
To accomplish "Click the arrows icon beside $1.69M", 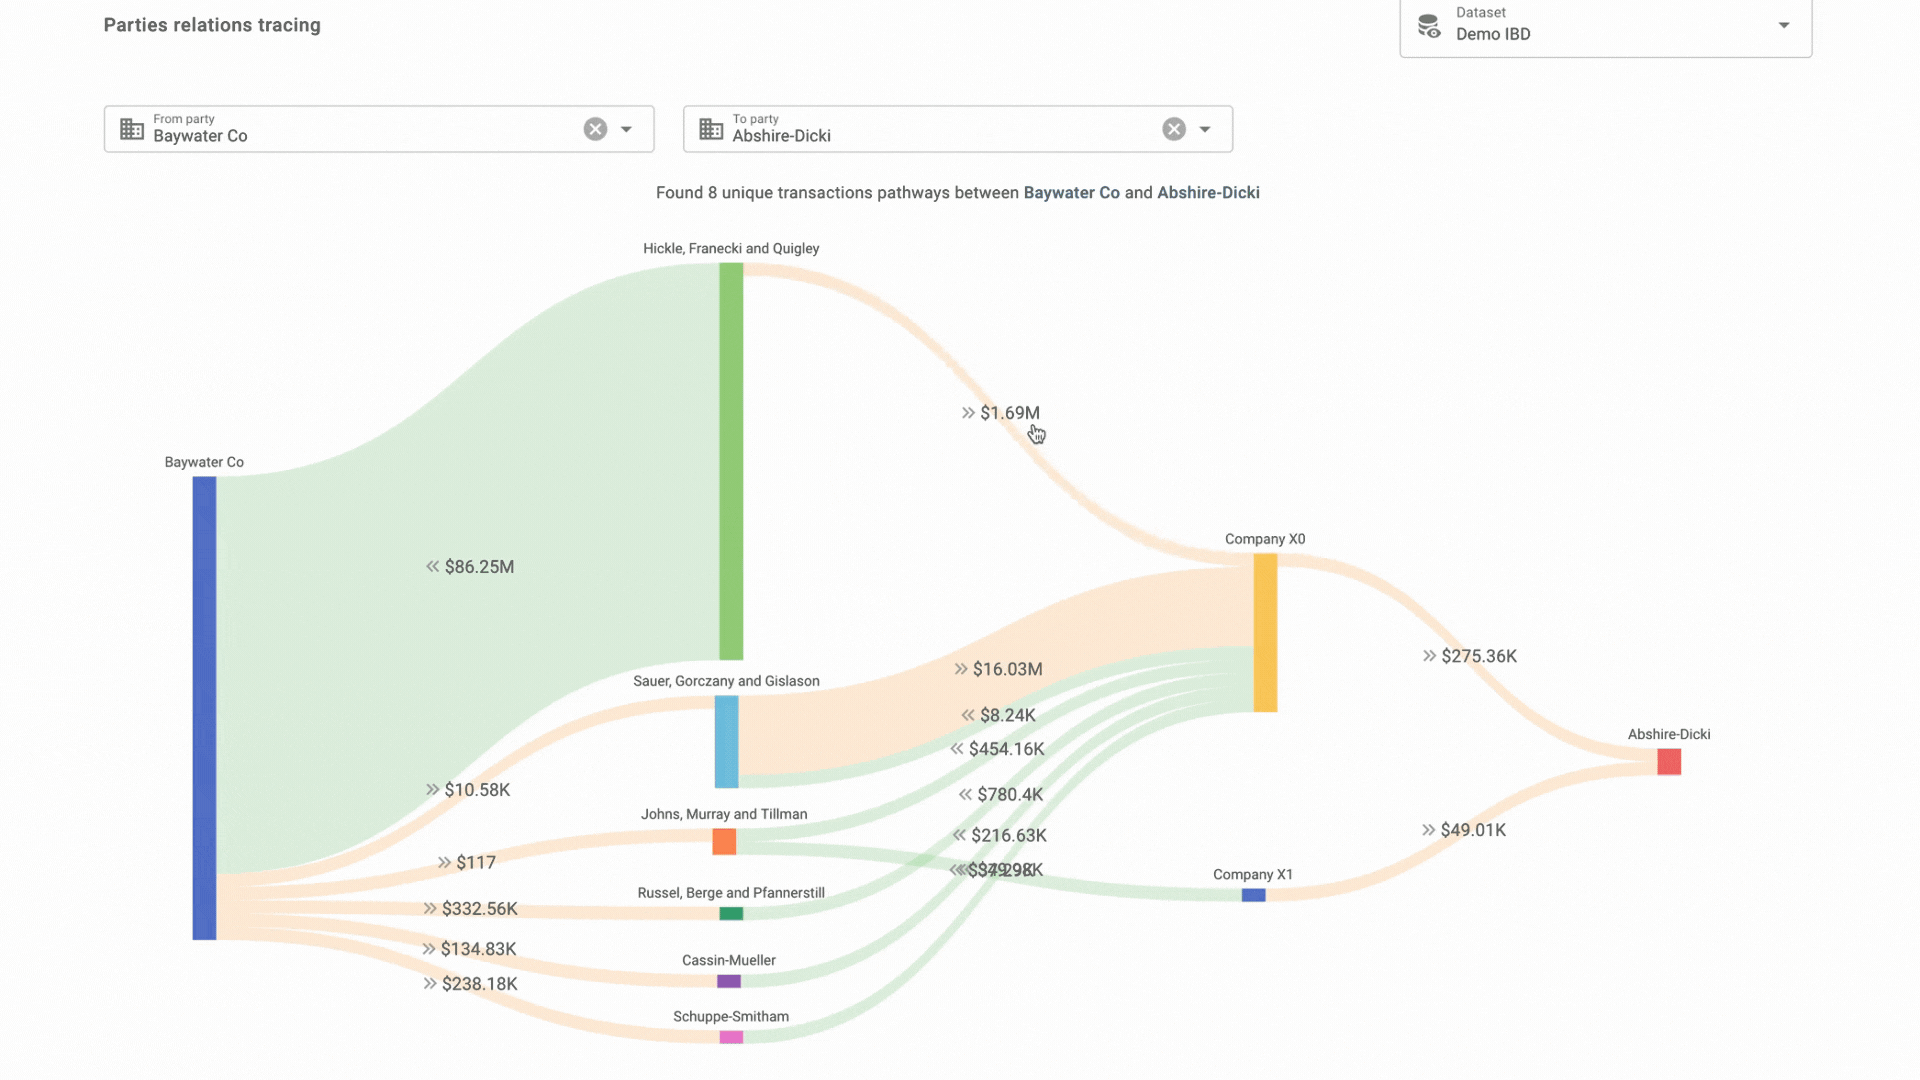I will [x=968, y=413].
